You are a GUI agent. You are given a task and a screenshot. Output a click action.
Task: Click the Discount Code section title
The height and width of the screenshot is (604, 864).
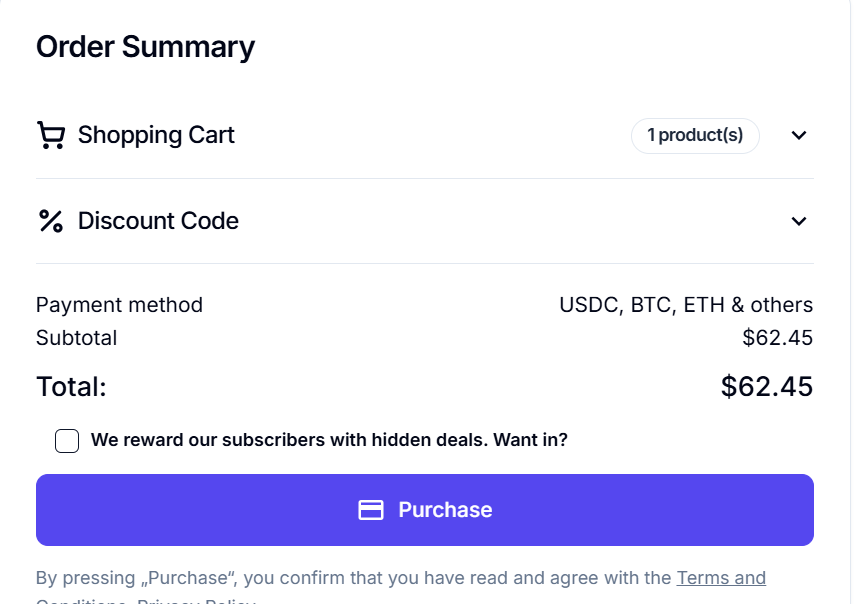click(x=158, y=221)
